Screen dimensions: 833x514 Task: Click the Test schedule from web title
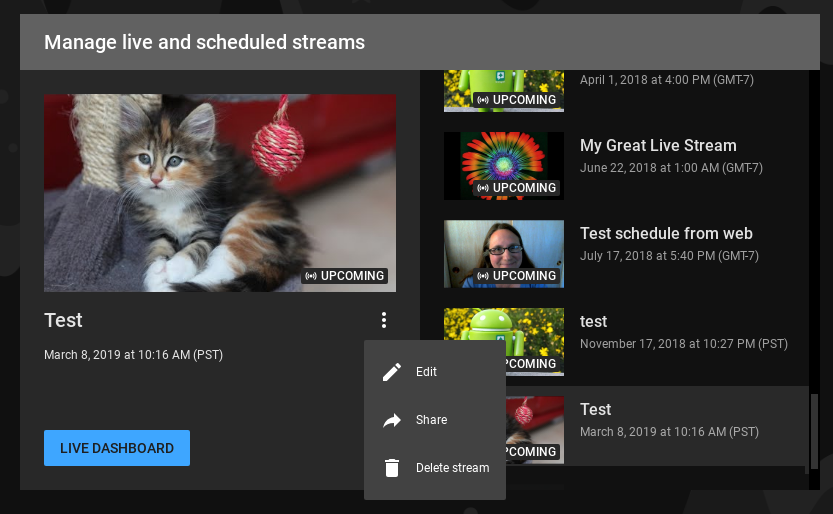pyautogui.click(x=666, y=234)
